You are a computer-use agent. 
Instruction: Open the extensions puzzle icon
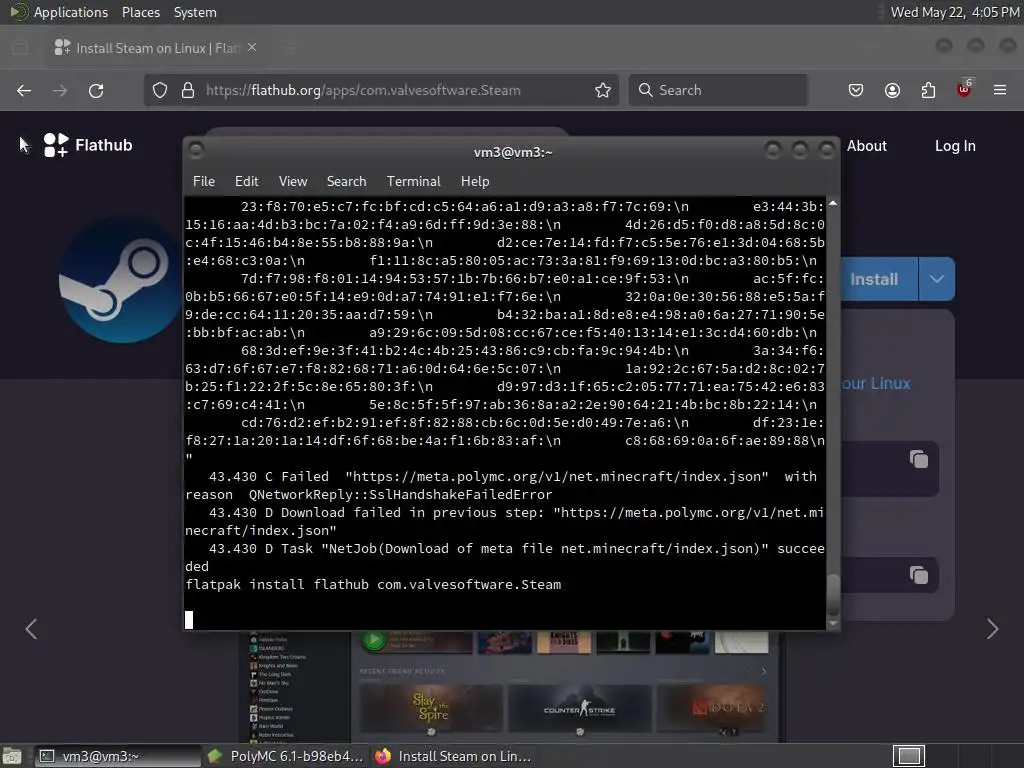point(928,90)
